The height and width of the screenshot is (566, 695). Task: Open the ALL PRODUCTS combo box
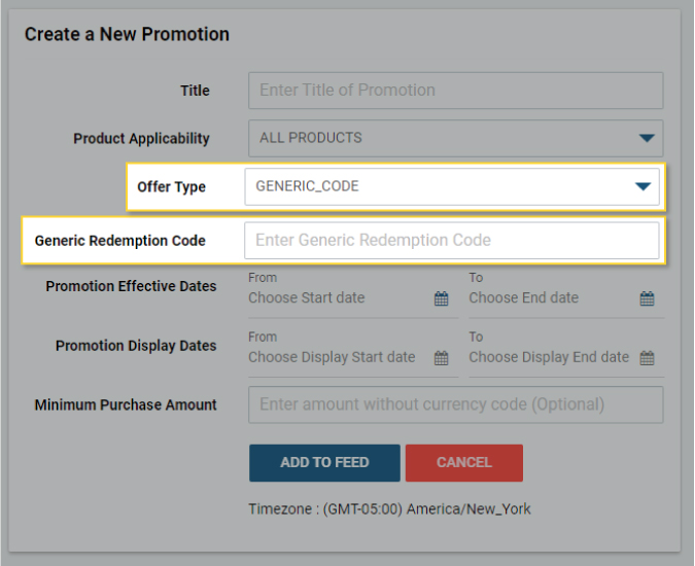coord(456,138)
